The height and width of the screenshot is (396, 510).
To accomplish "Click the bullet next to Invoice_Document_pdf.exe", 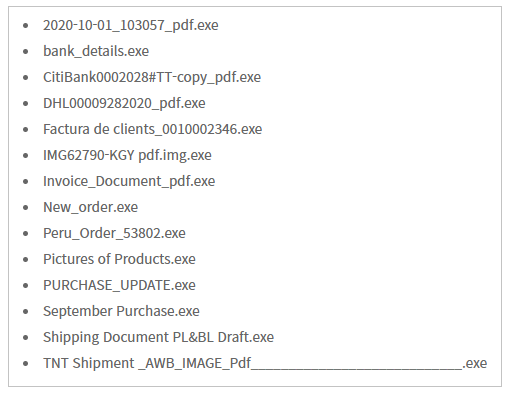I will pyautogui.click(x=26, y=182).
